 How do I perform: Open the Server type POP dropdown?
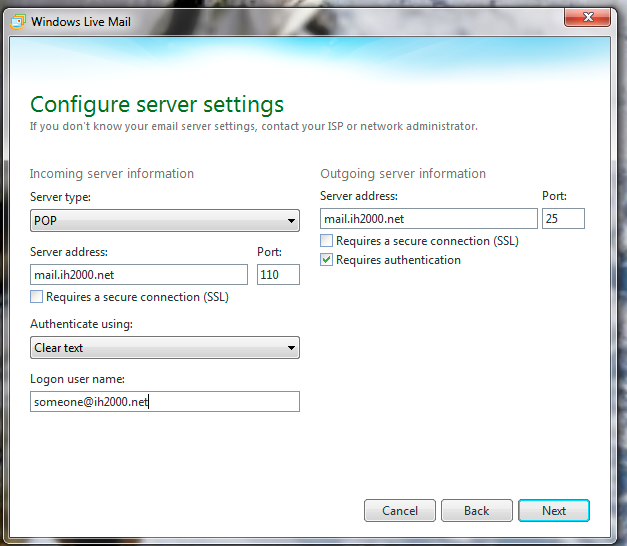164,220
